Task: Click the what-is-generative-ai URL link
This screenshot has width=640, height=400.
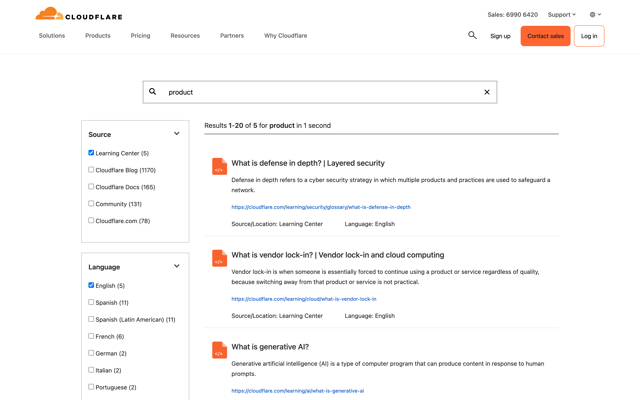Action: point(298,391)
